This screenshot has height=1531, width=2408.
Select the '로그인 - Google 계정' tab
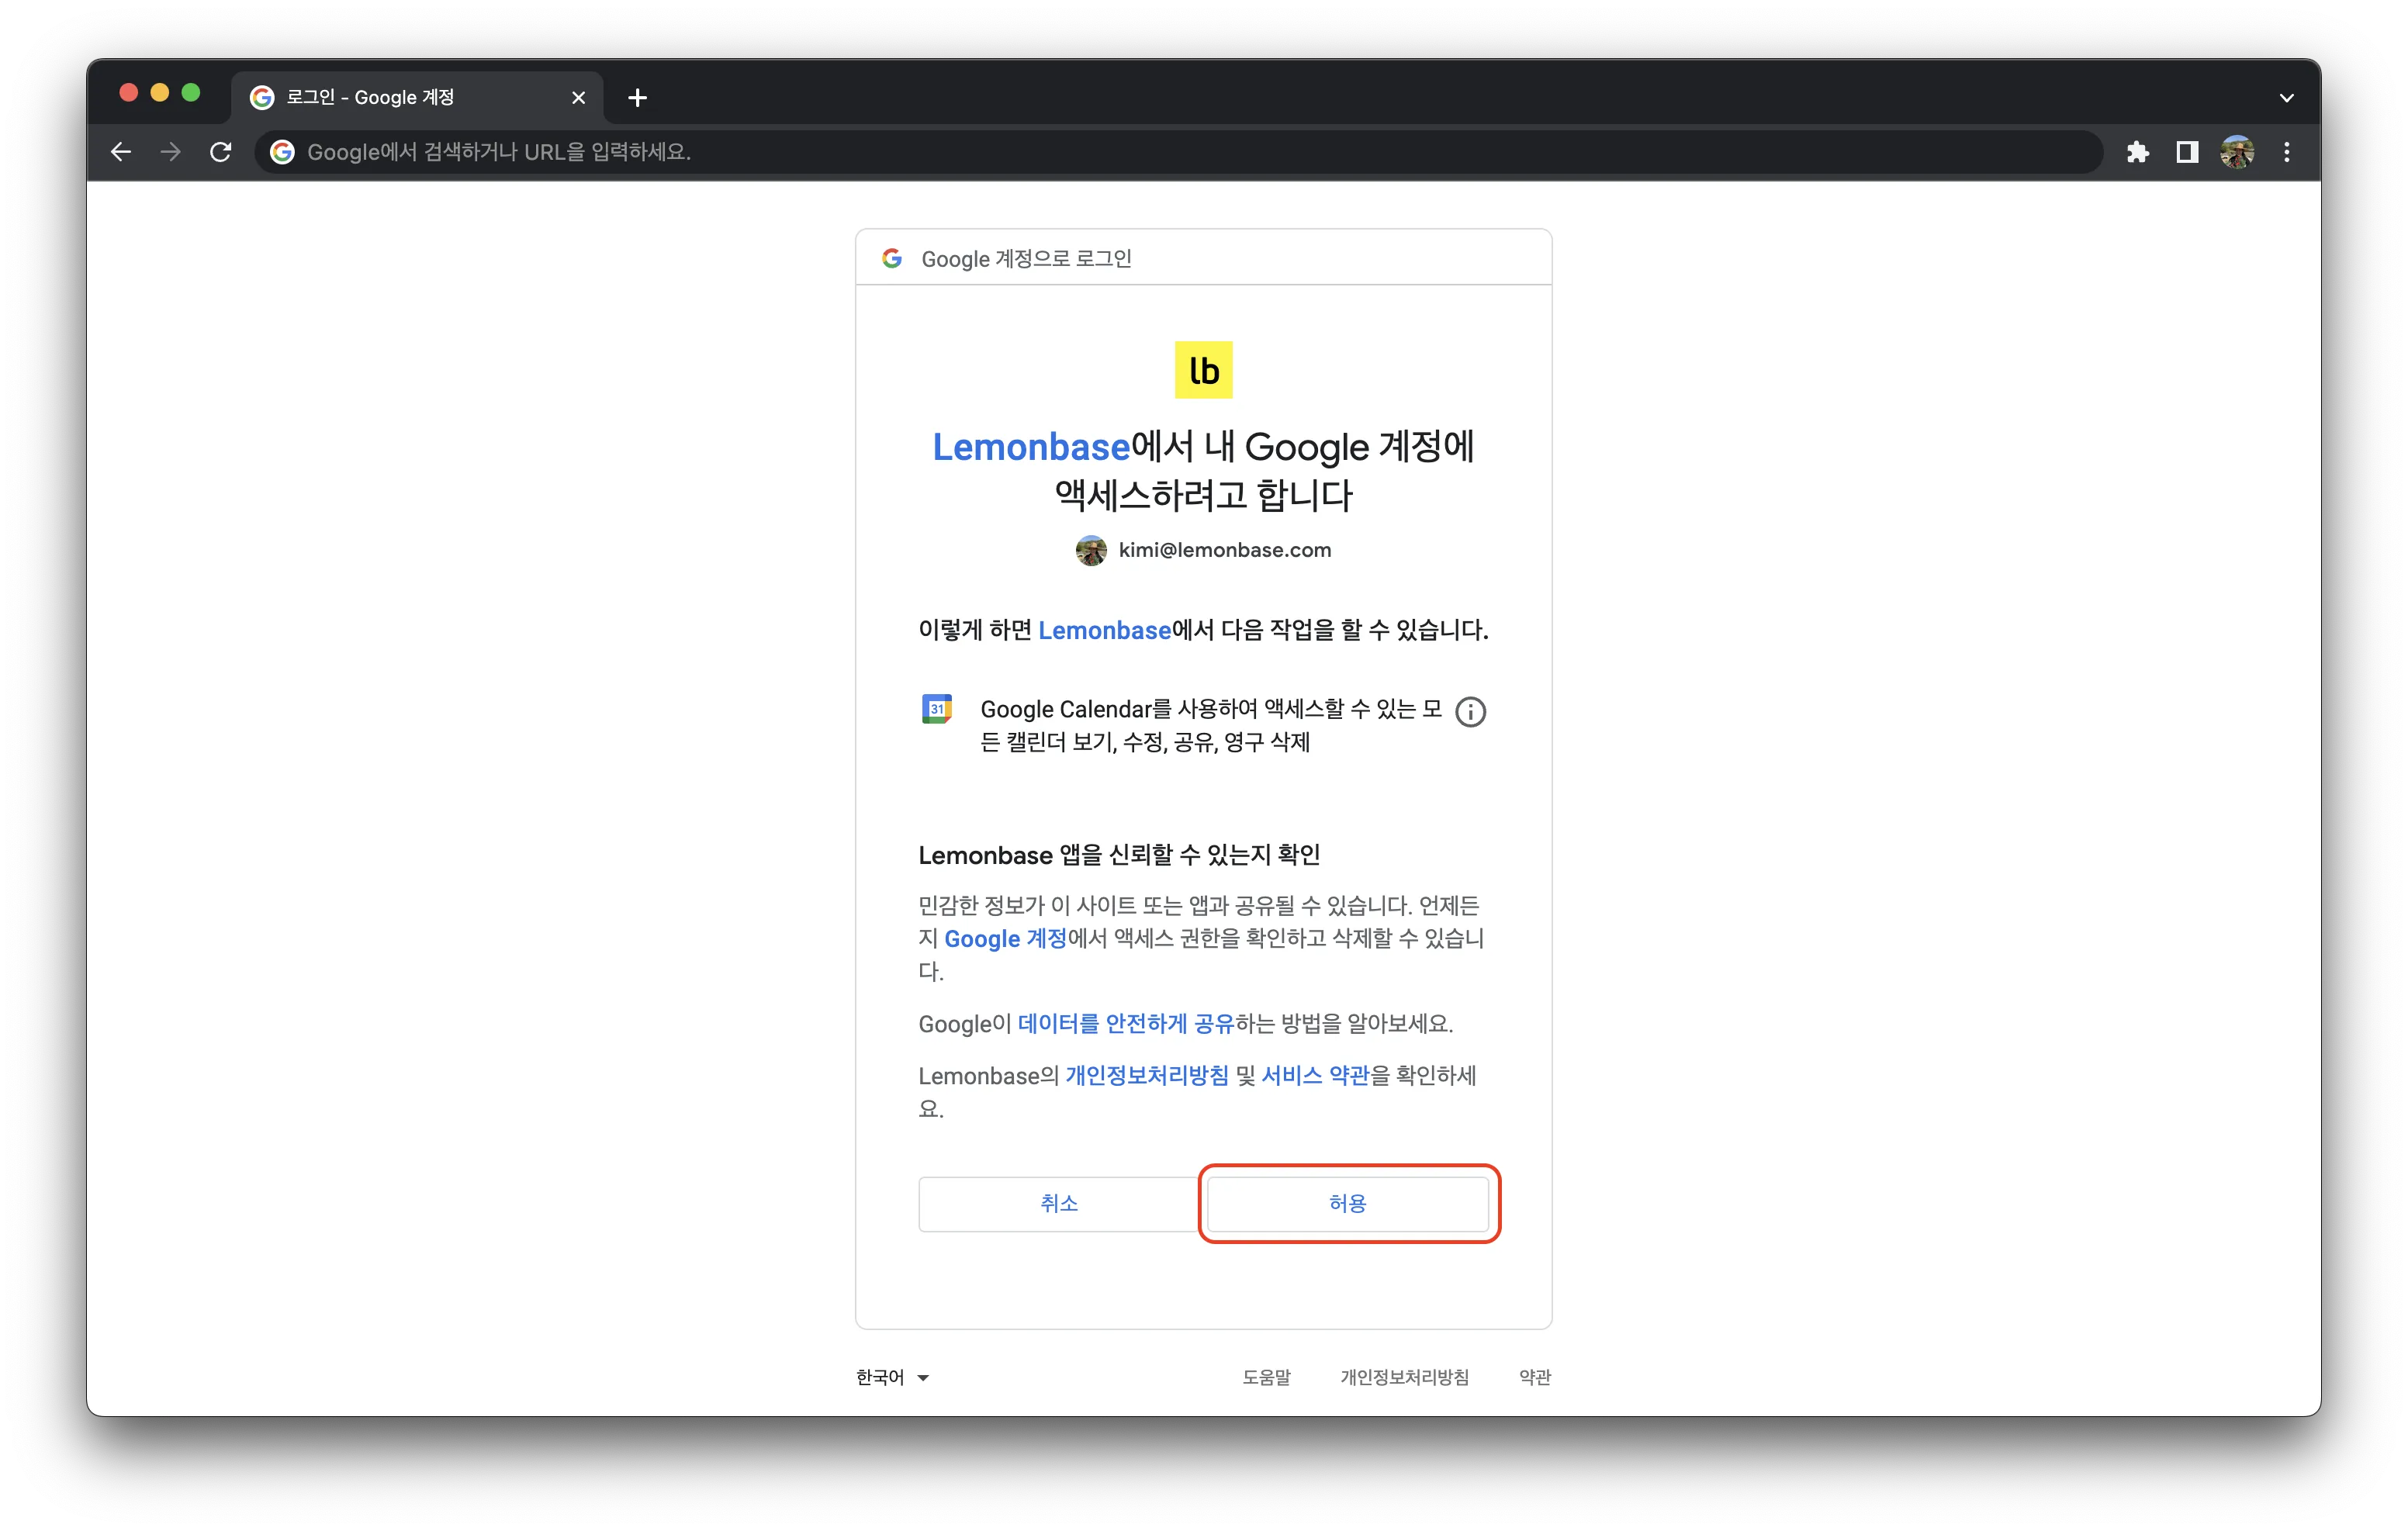tap(418, 97)
